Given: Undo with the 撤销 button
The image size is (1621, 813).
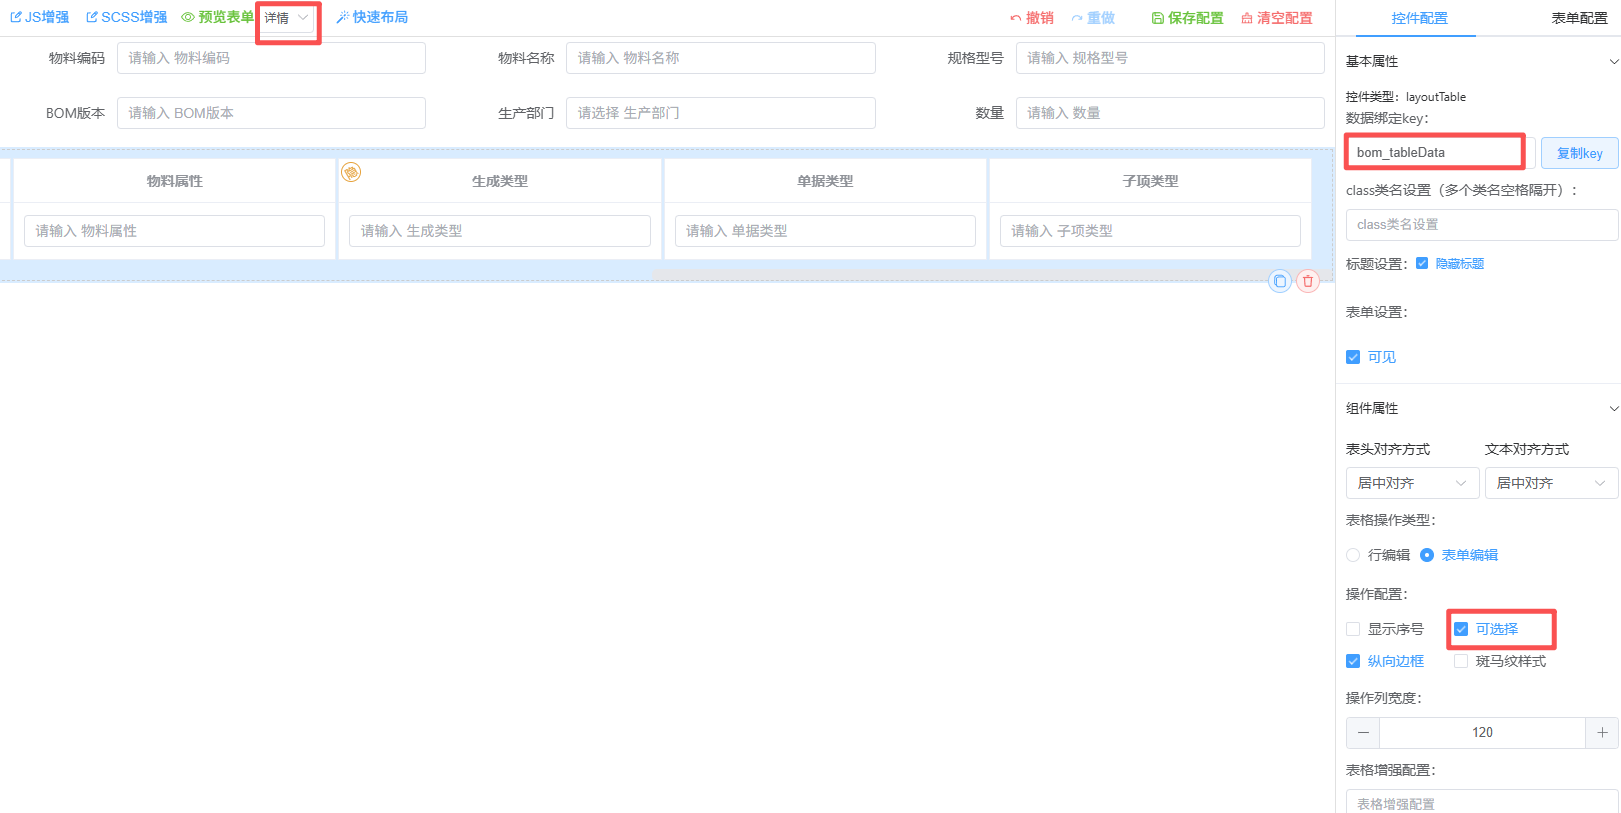Looking at the screenshot, I should 1031,18.
